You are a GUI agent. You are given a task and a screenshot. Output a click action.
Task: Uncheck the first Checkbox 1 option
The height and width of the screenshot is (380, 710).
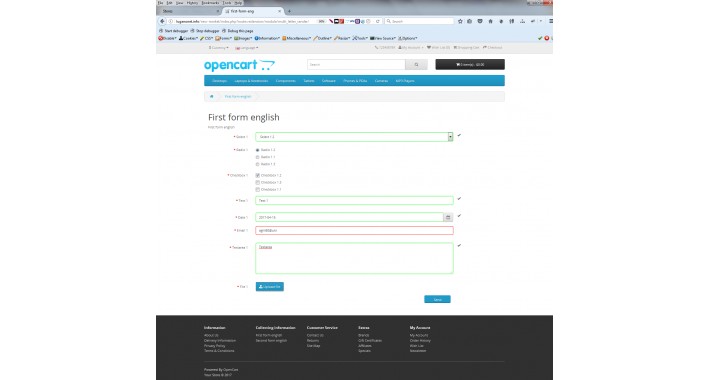pos(258,175)
